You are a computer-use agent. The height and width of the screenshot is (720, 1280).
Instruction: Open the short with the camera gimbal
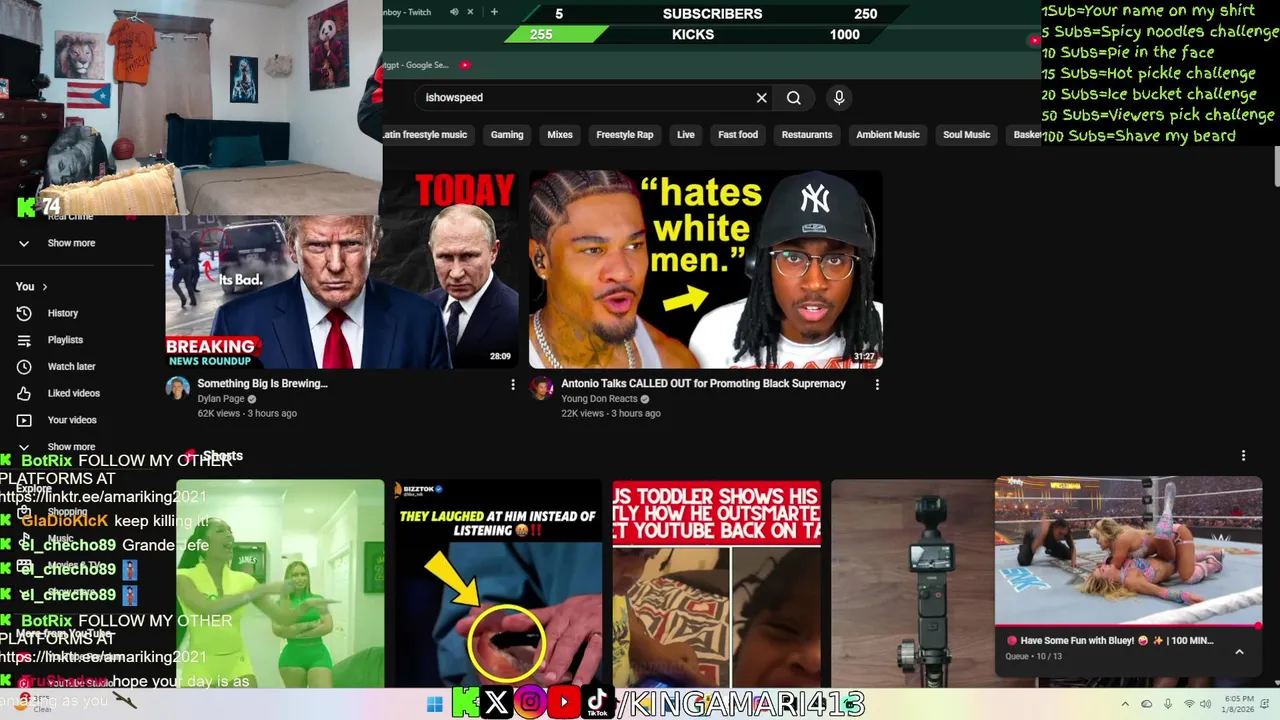click(912, 584)
